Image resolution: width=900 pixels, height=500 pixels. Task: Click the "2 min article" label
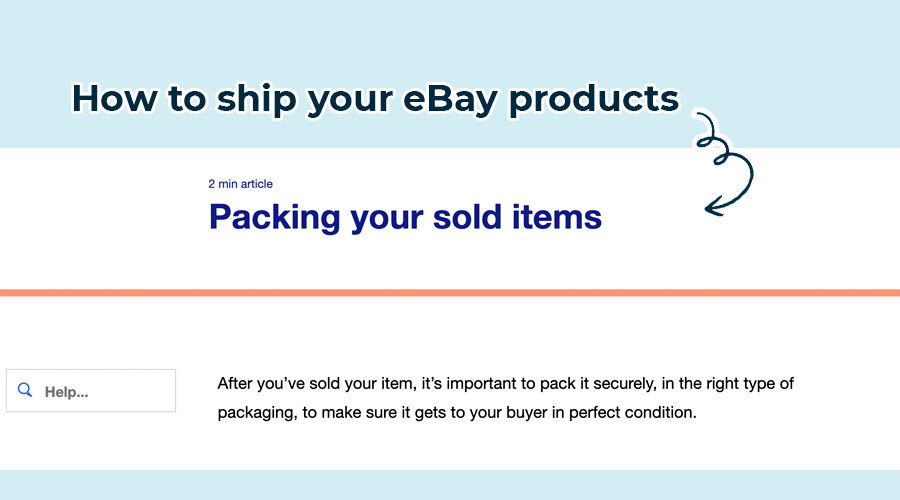pyautogui.click(x=240, y=184)
